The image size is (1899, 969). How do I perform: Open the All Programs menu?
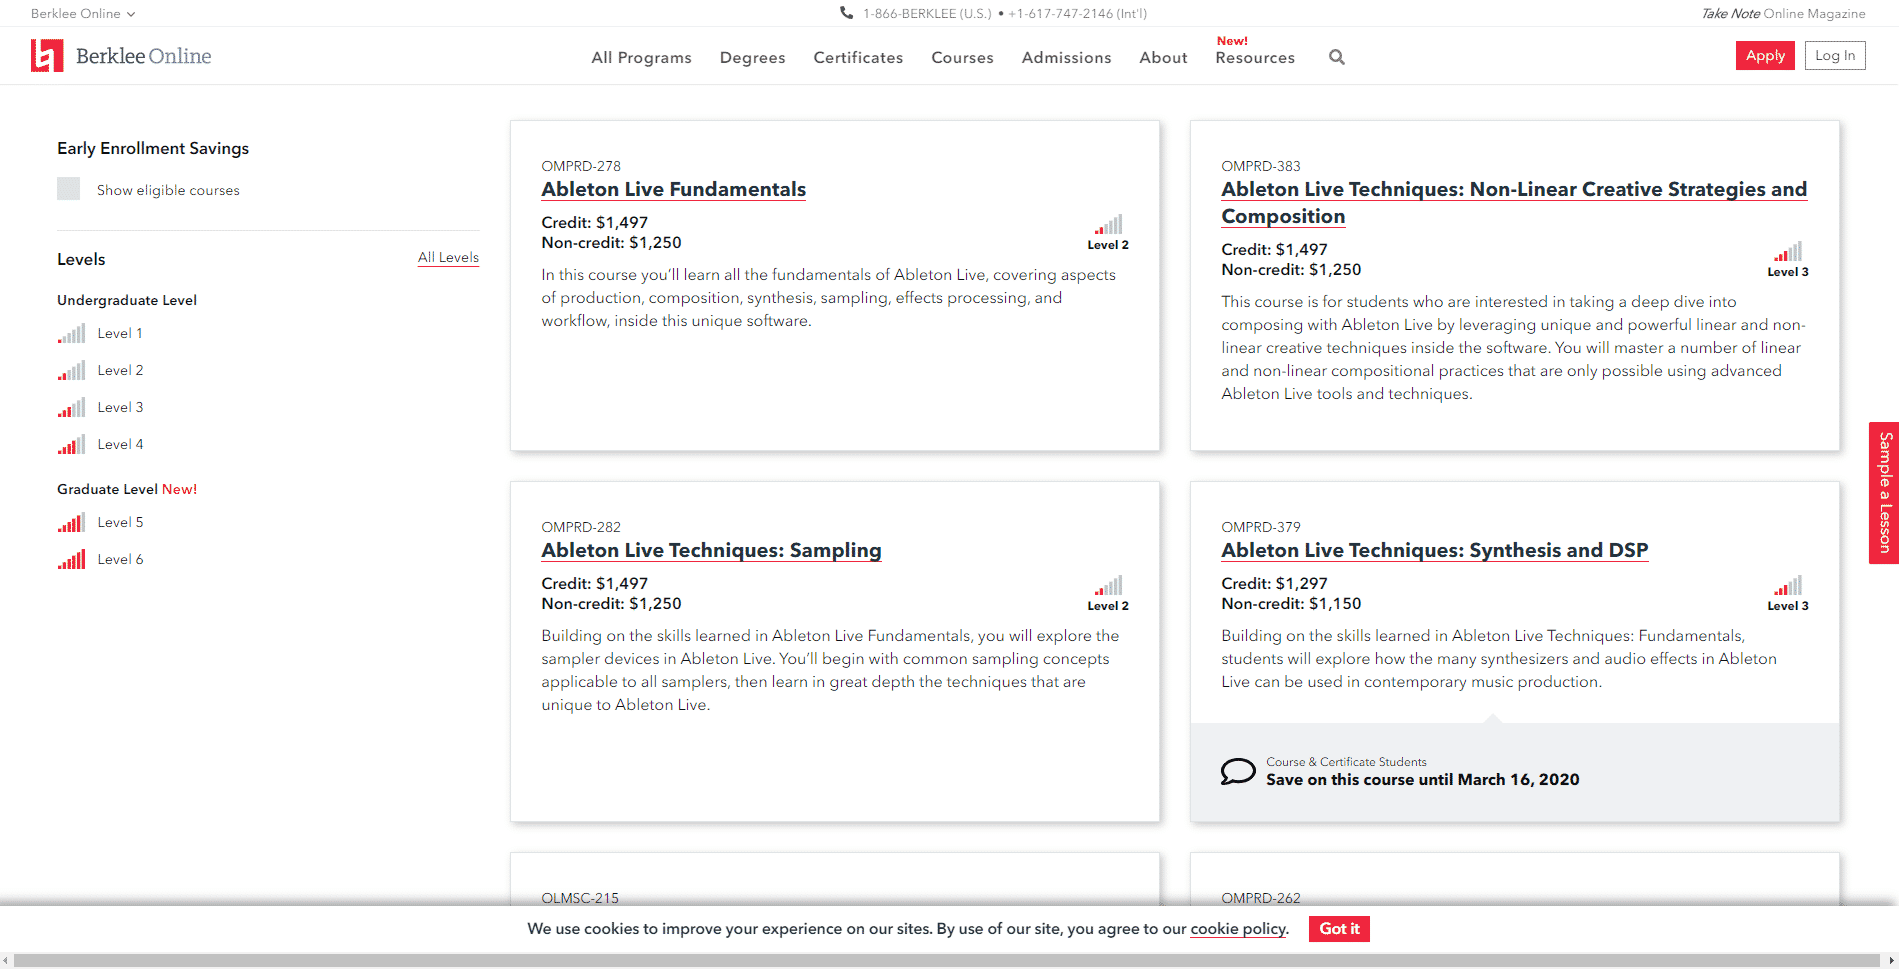pyautogui.click(x=641, y=58)
